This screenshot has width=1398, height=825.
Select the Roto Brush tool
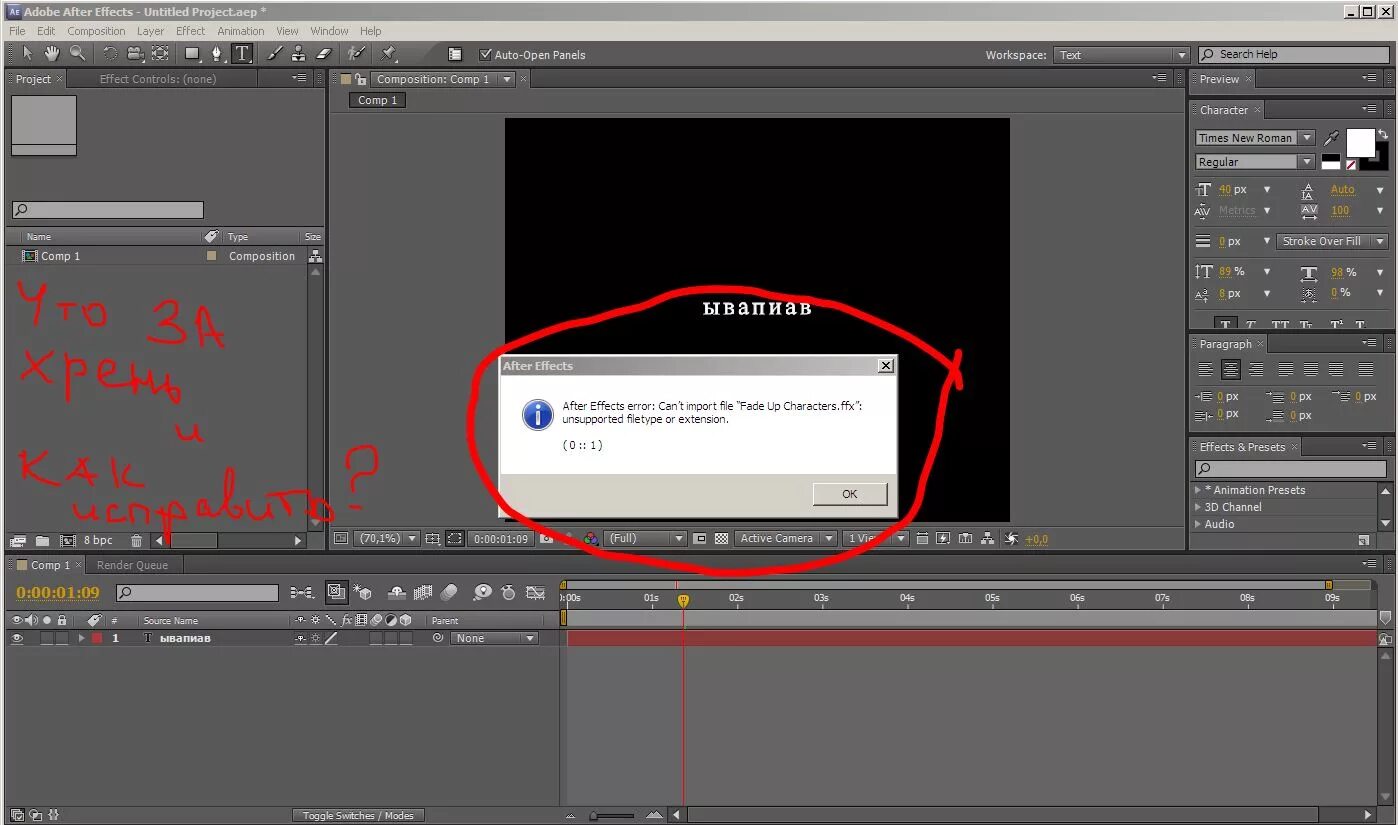(x=357, y=54)
